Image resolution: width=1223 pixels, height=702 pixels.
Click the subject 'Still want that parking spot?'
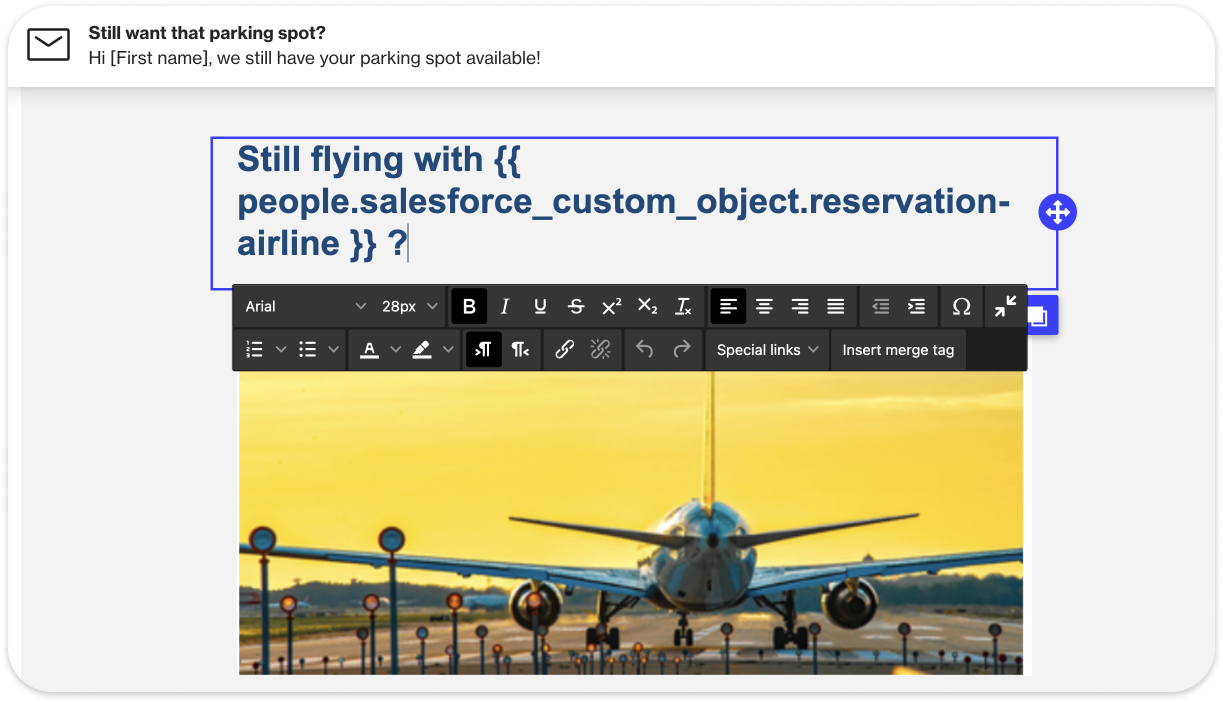(207, 33)
